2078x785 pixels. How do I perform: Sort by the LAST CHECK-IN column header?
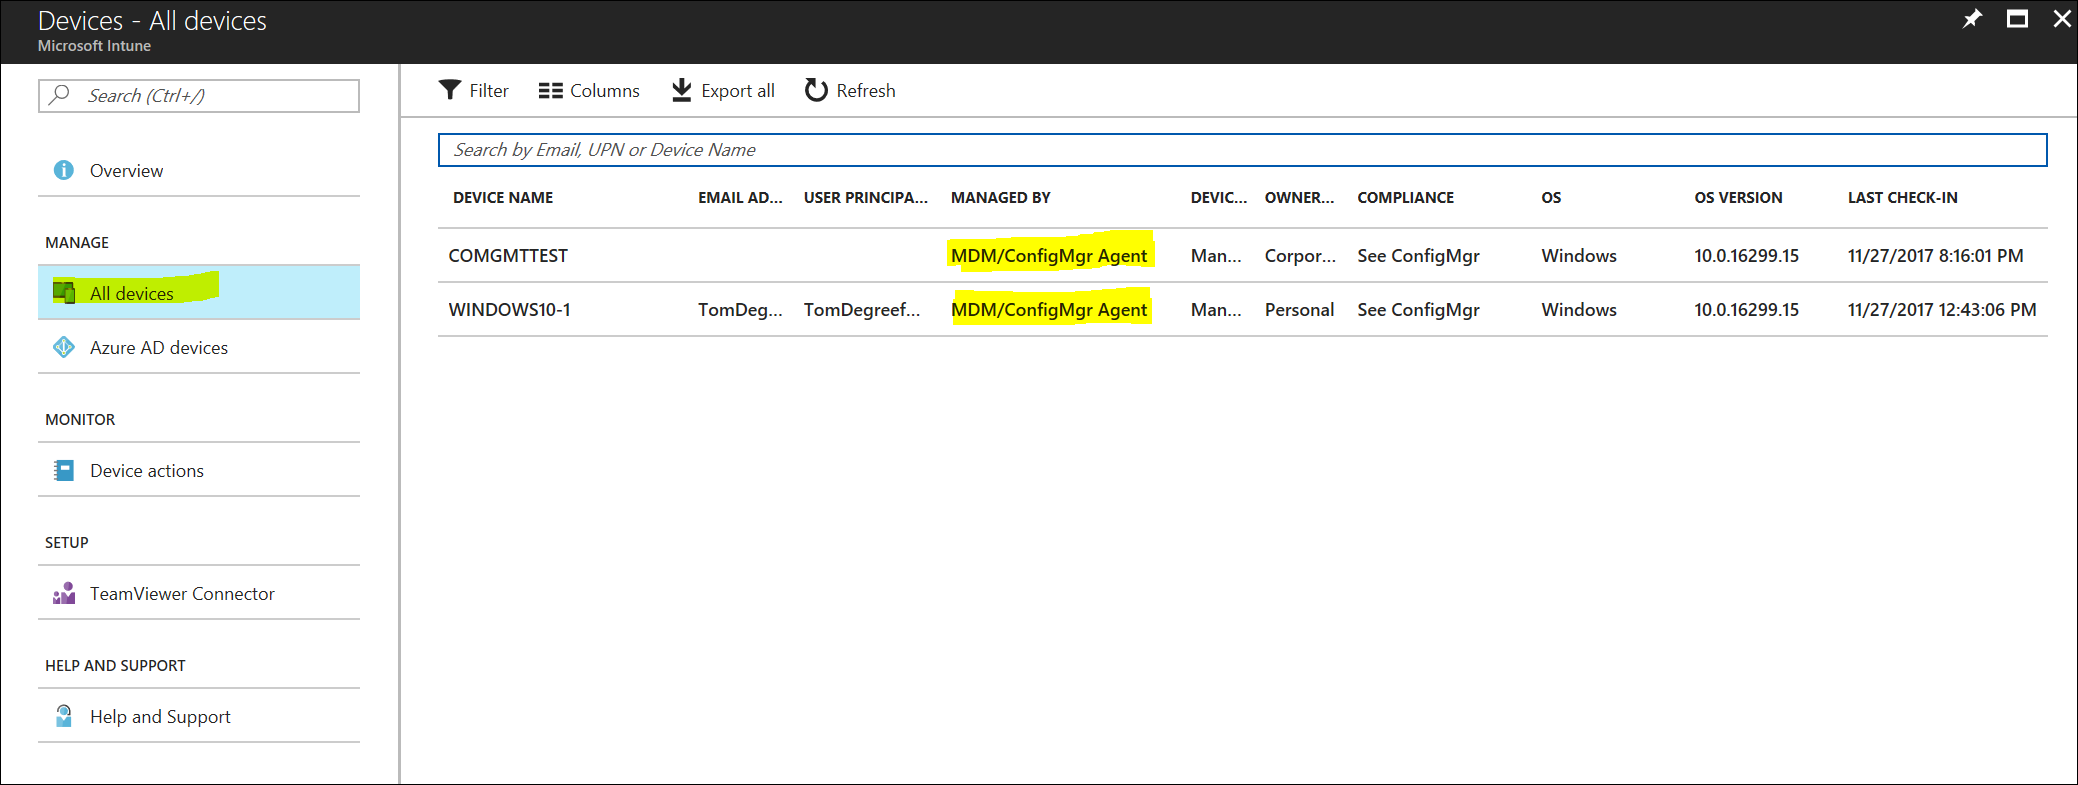1903,198
